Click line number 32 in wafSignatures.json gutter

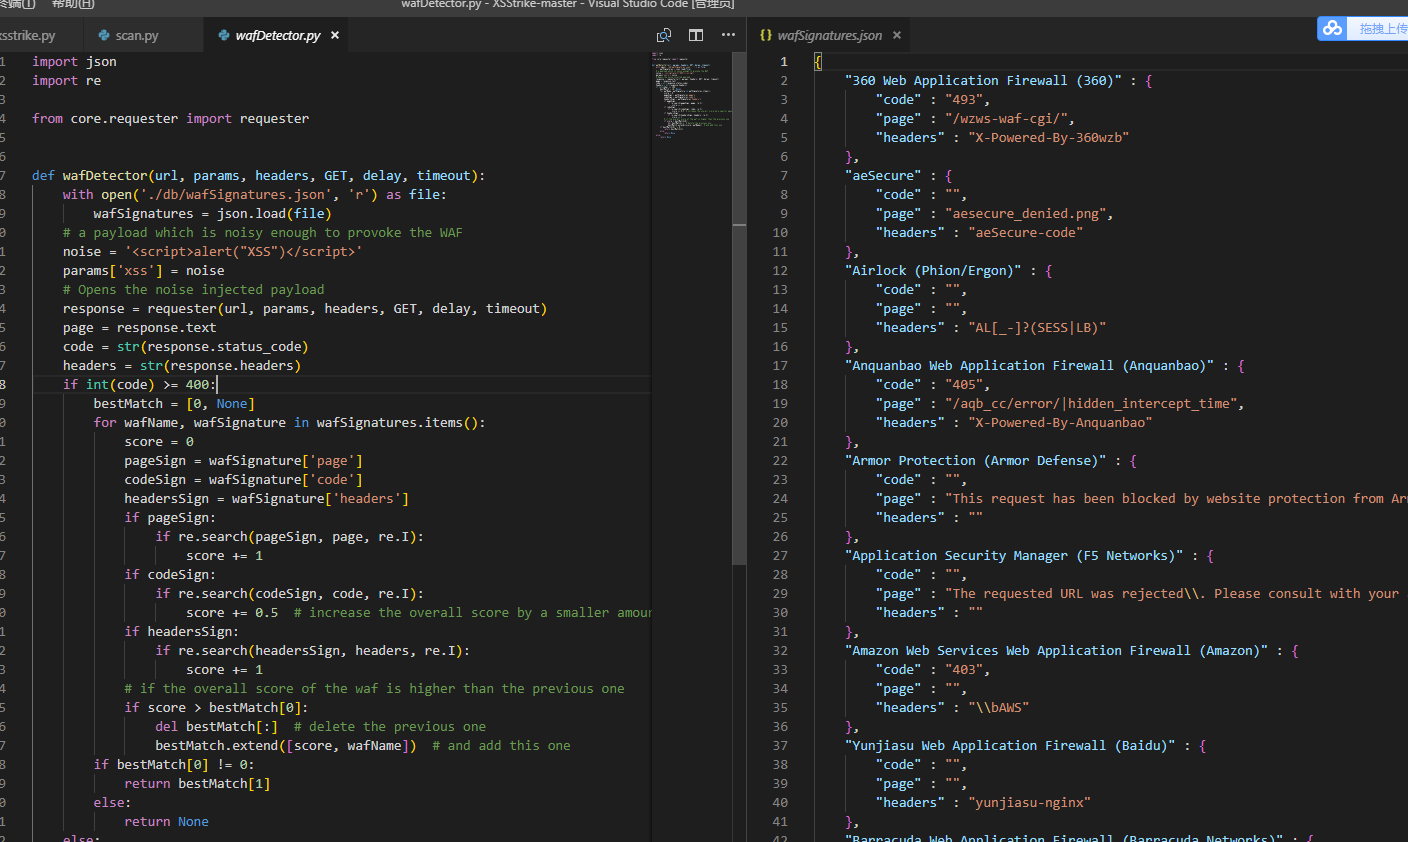[780, 651]
